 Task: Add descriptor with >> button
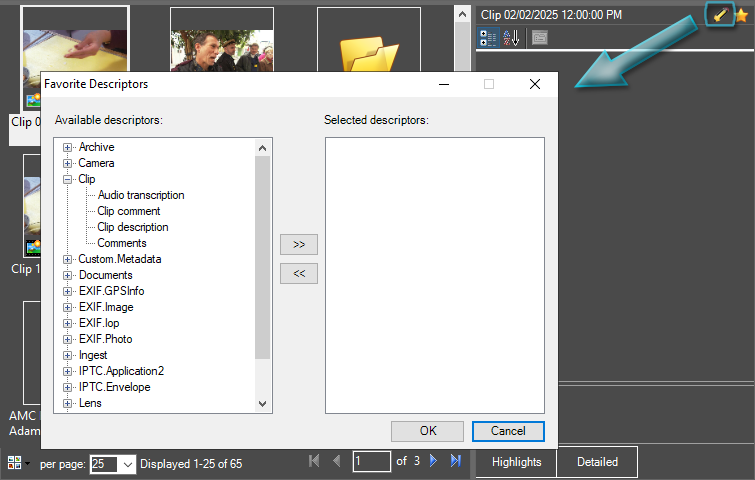(x=299, y=245)
